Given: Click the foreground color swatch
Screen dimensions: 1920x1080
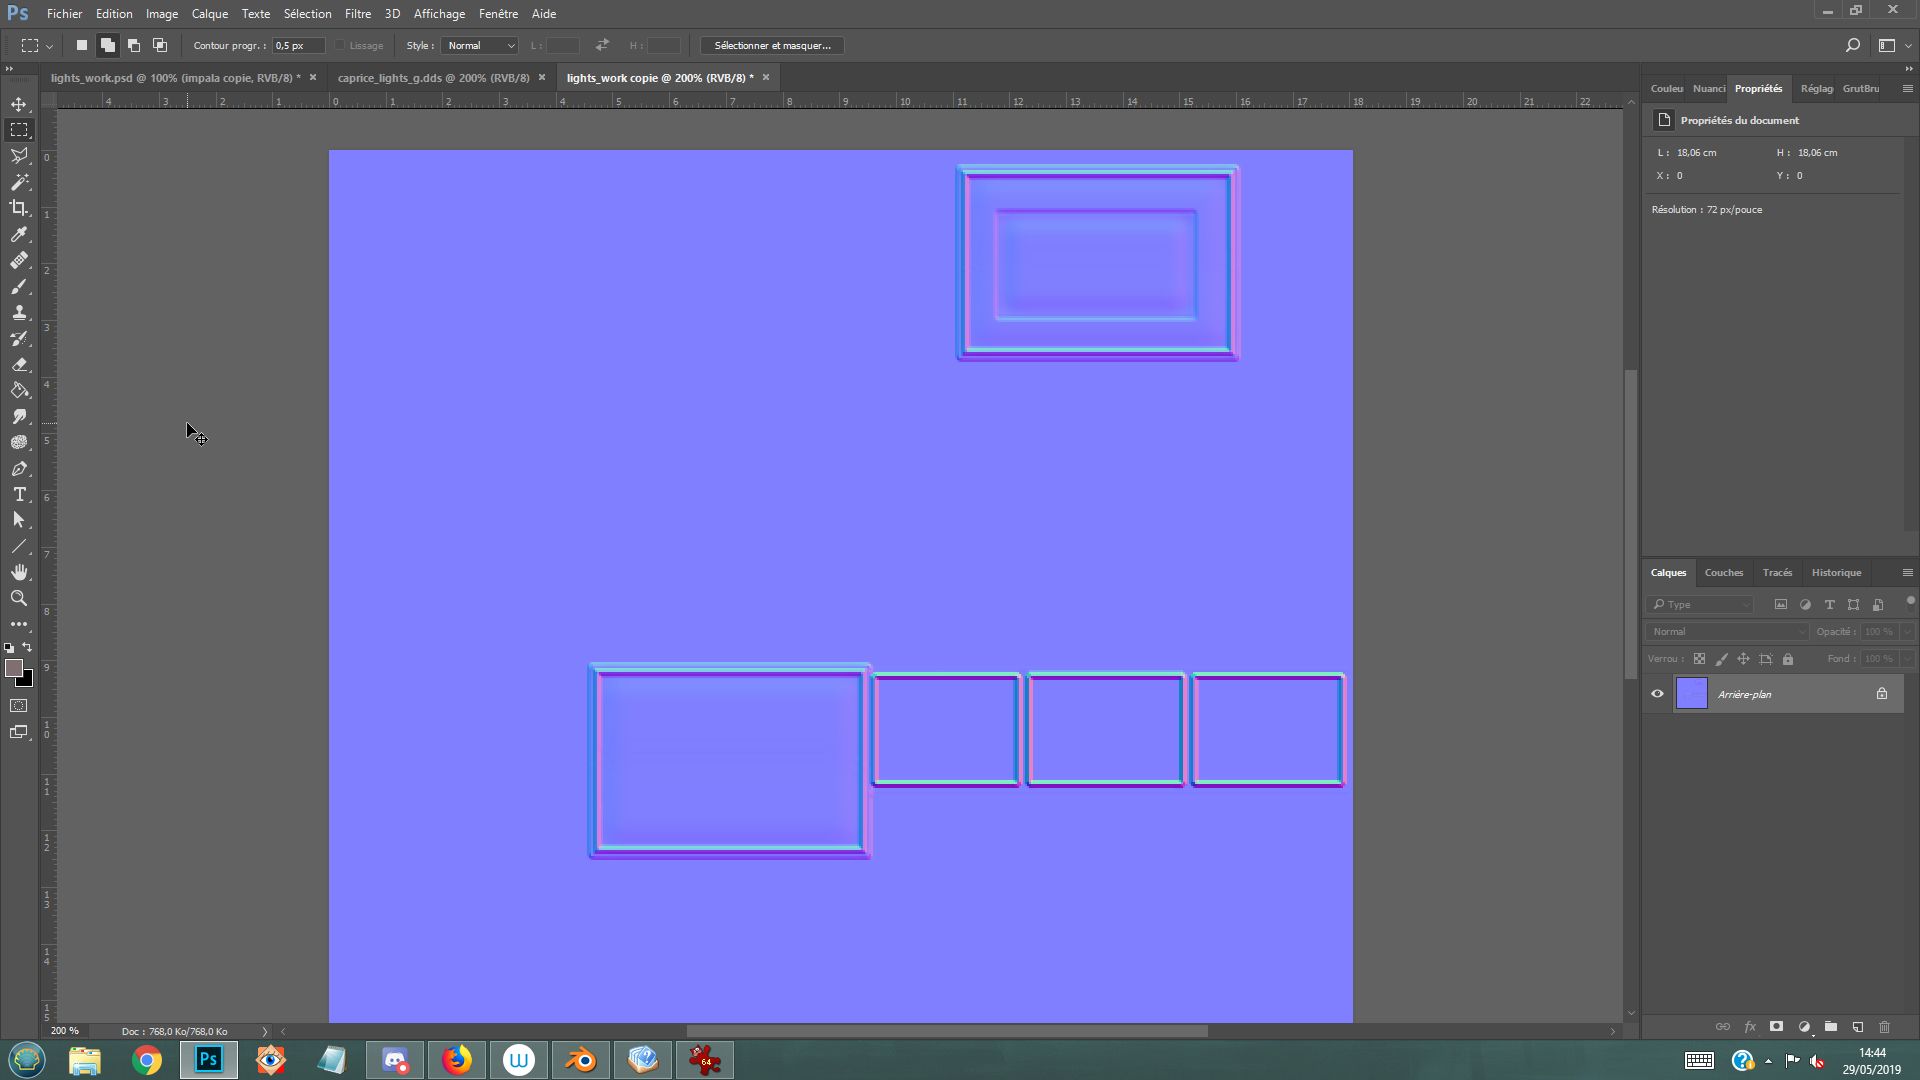Looking at the screenshot, I should [13, 668].
